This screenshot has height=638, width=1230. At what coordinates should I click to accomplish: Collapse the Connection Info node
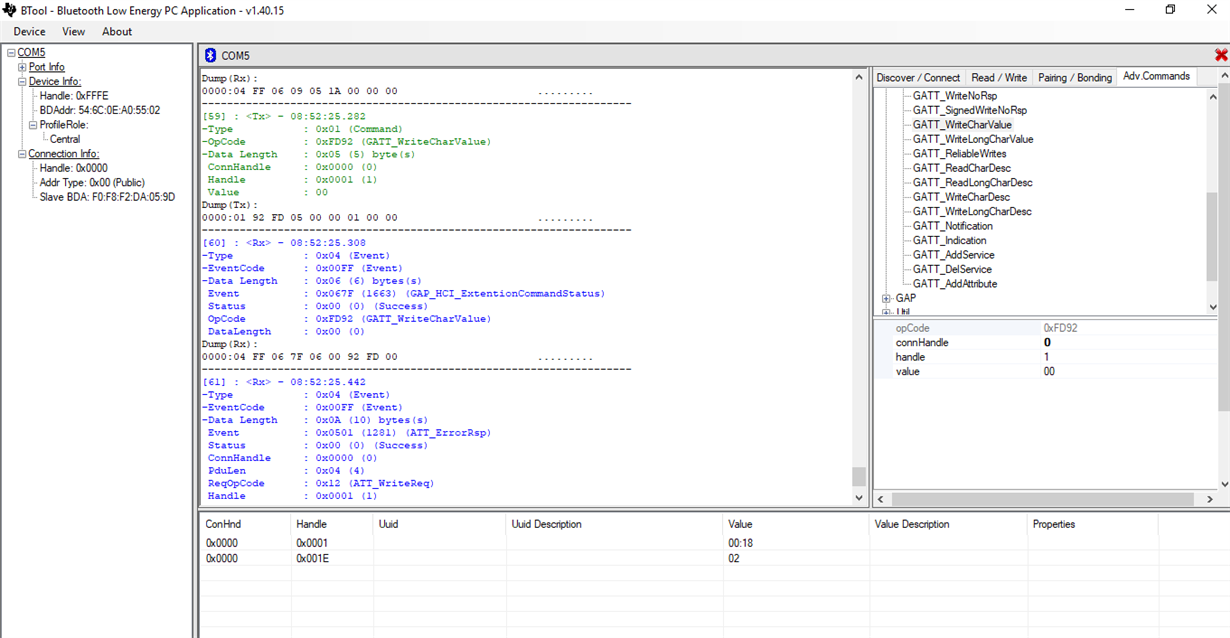pyautogui.click(x=22, y=154)
